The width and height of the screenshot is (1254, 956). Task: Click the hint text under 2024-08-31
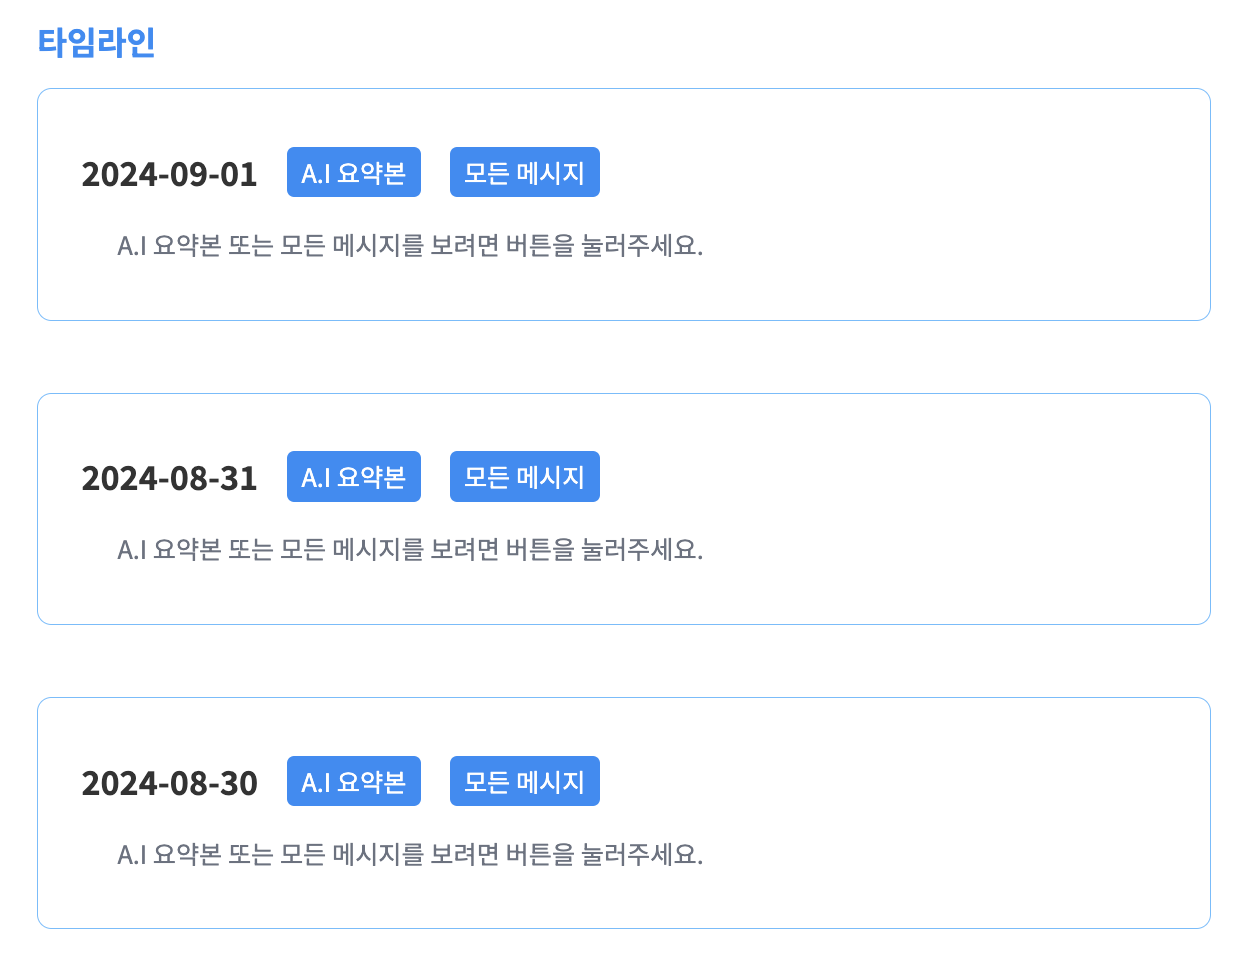point(410,550)
